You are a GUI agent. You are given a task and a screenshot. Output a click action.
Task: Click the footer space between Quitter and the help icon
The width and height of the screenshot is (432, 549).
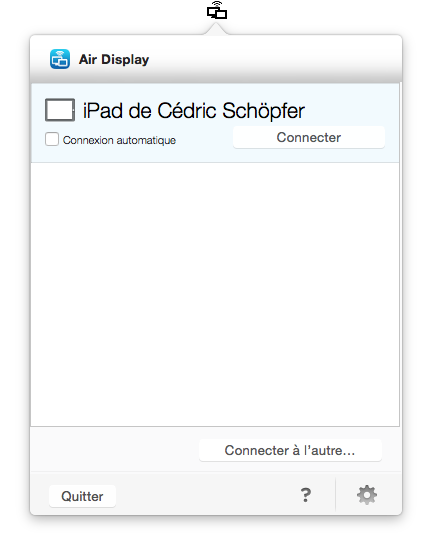click(207, 495)
